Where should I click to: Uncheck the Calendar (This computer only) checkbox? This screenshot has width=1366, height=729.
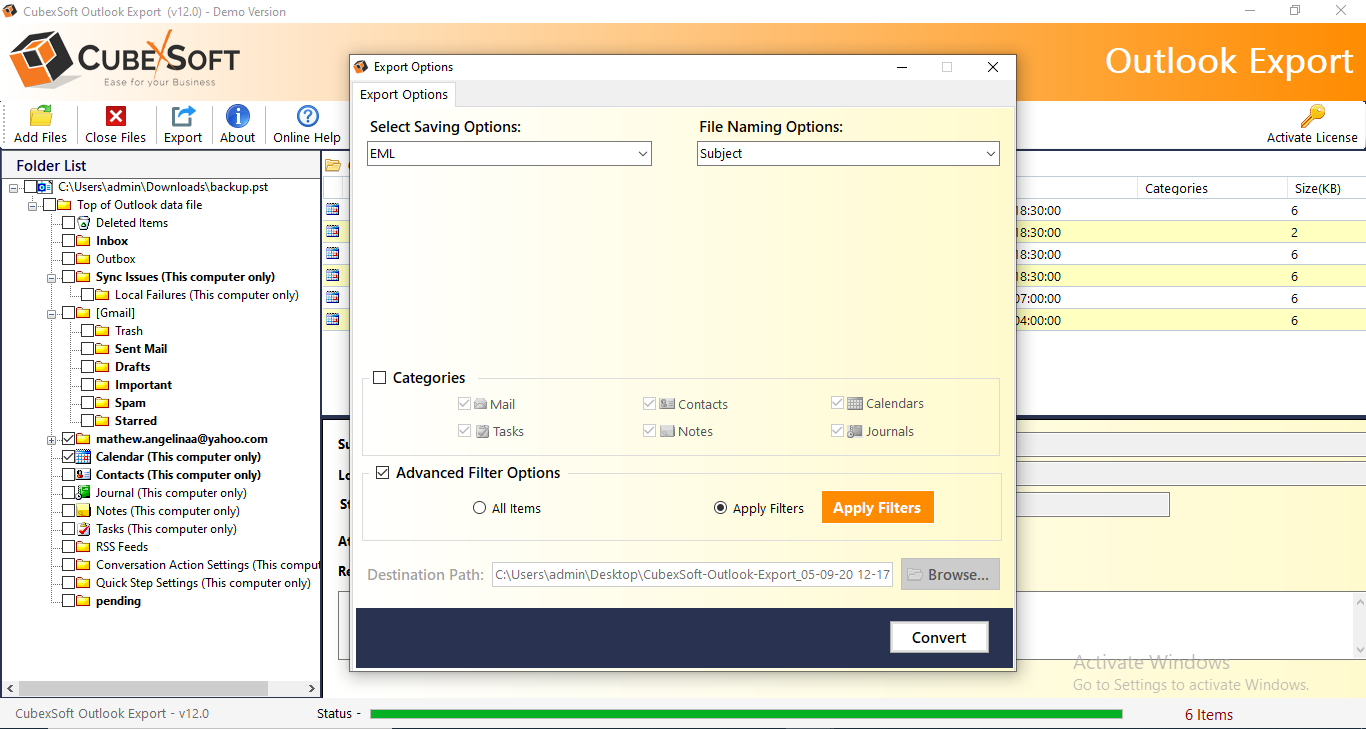pos(68,457)
